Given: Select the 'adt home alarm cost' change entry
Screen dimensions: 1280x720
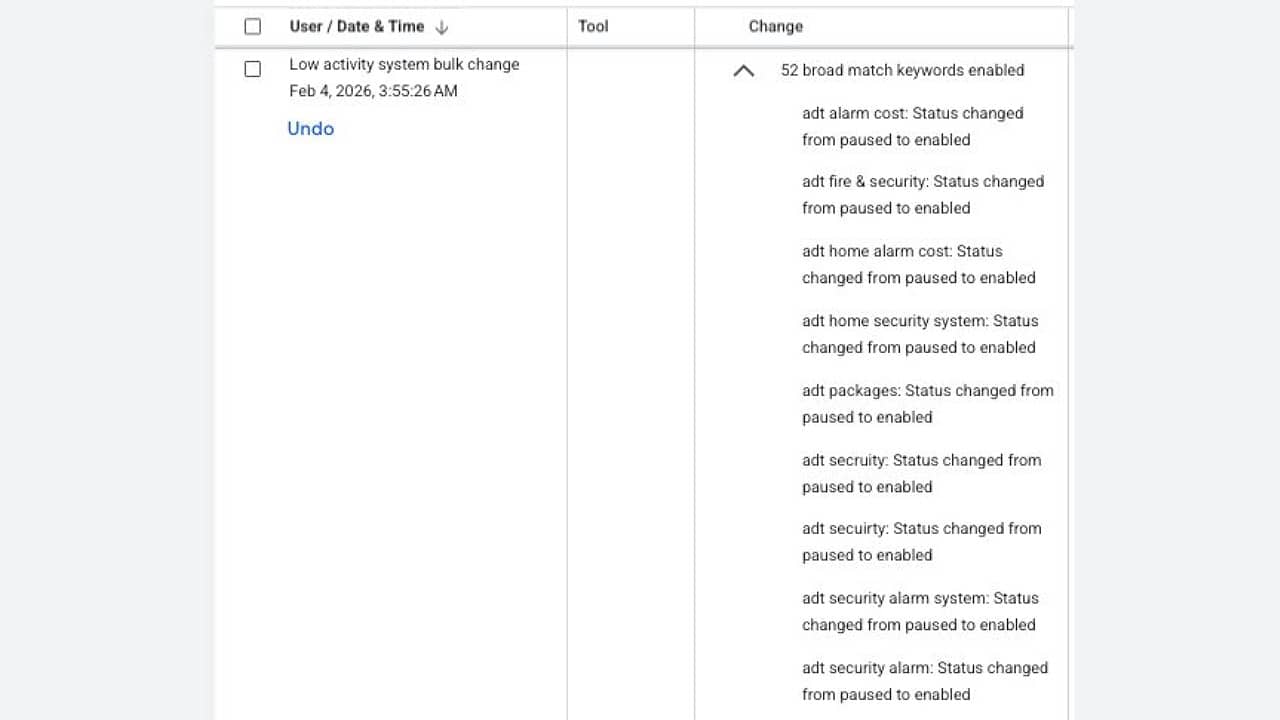Looking at the screenshot, I should coord(918,265).
